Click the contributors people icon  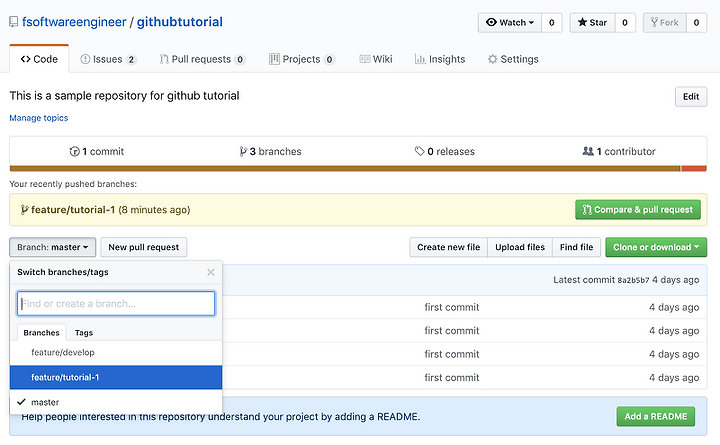click(x=588, y=151)
